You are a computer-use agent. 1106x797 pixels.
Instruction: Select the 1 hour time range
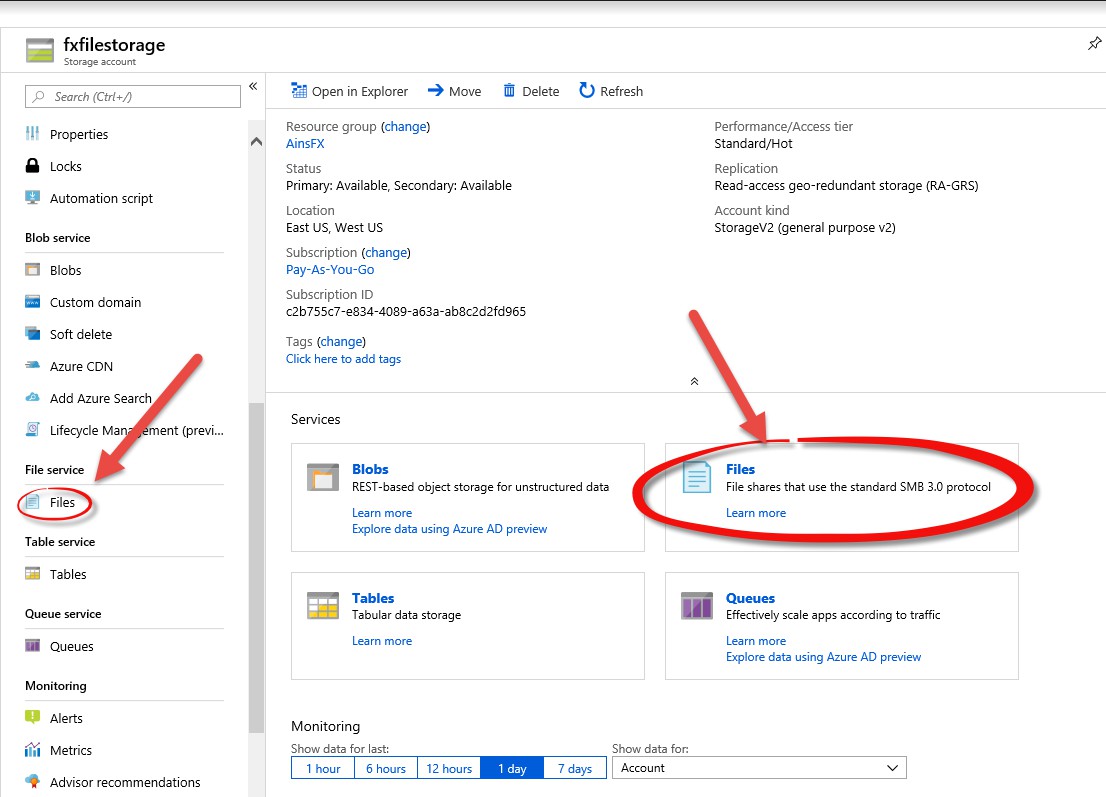[323, 768]
